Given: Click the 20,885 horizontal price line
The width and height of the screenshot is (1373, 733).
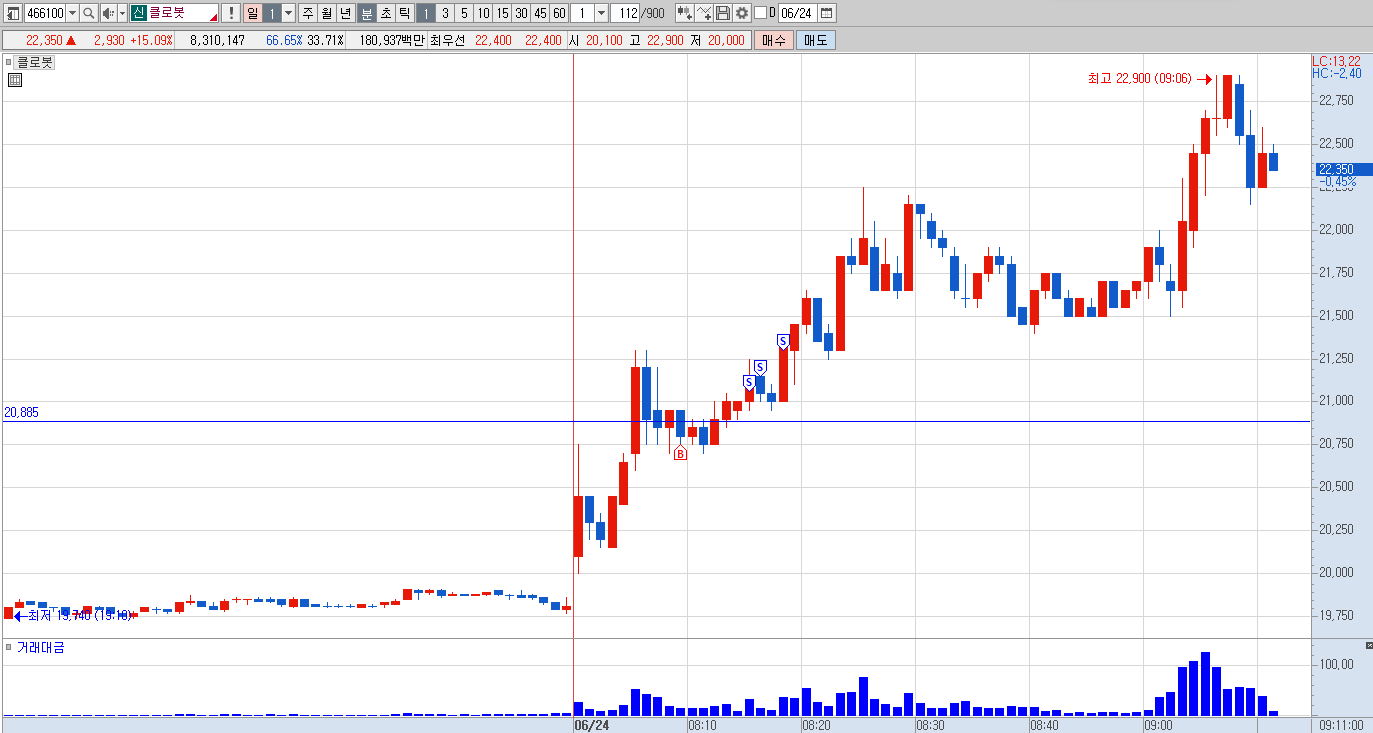Looking at the screenshot, I should coord(655,421).
